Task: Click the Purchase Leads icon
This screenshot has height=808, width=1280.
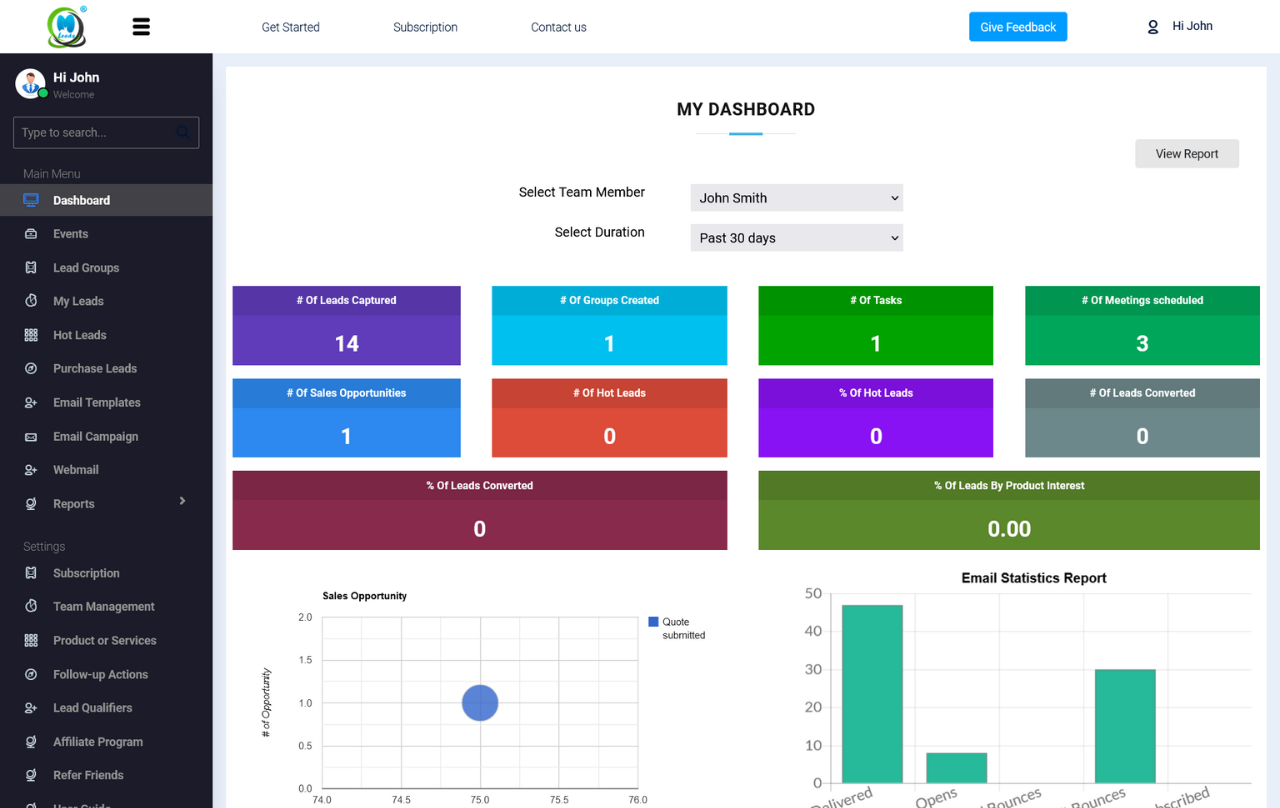Action: tap(31, 369)
